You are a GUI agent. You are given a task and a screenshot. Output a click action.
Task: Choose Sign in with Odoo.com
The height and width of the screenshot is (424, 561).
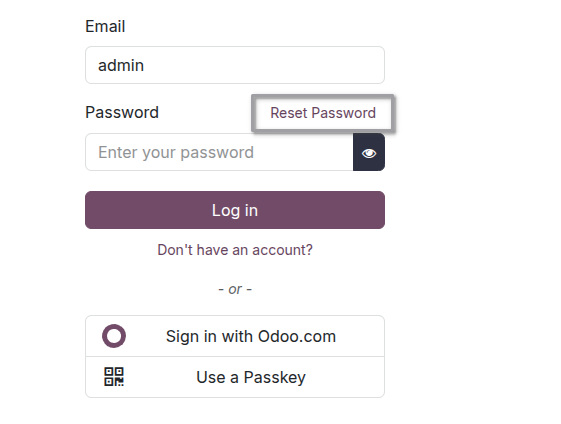pos(235,336)
